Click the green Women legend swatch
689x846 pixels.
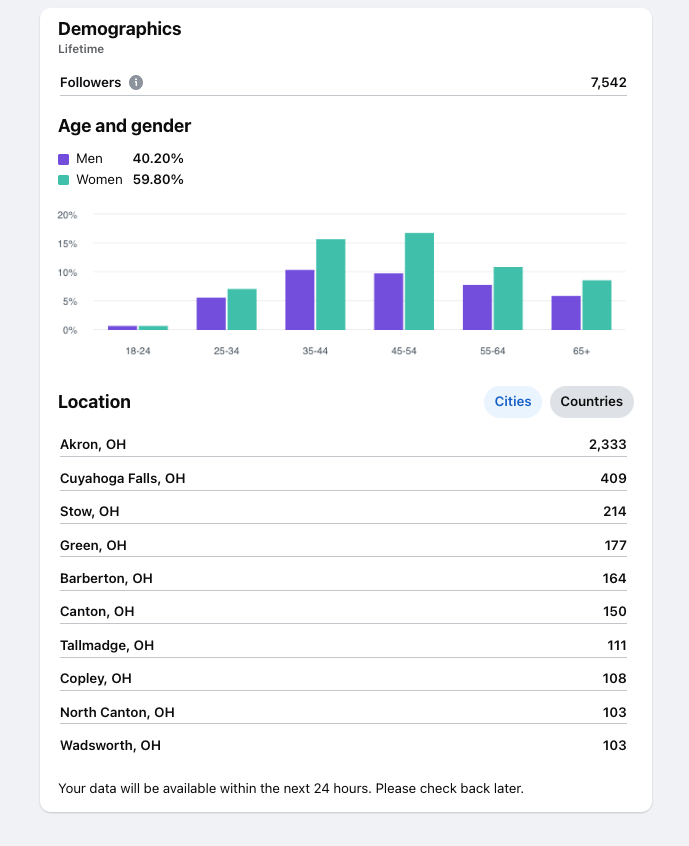[64, 180]
